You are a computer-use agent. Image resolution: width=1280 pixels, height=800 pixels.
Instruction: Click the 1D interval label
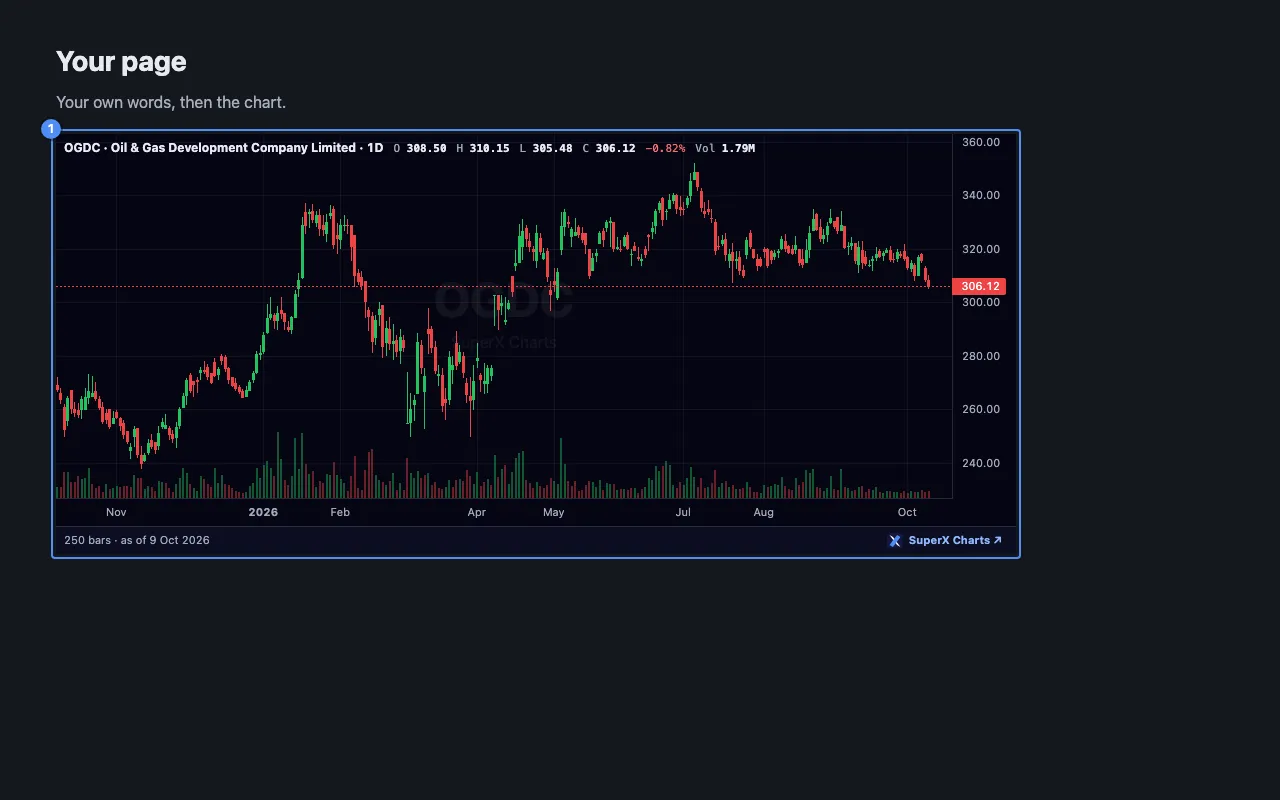tap(375, 148)
